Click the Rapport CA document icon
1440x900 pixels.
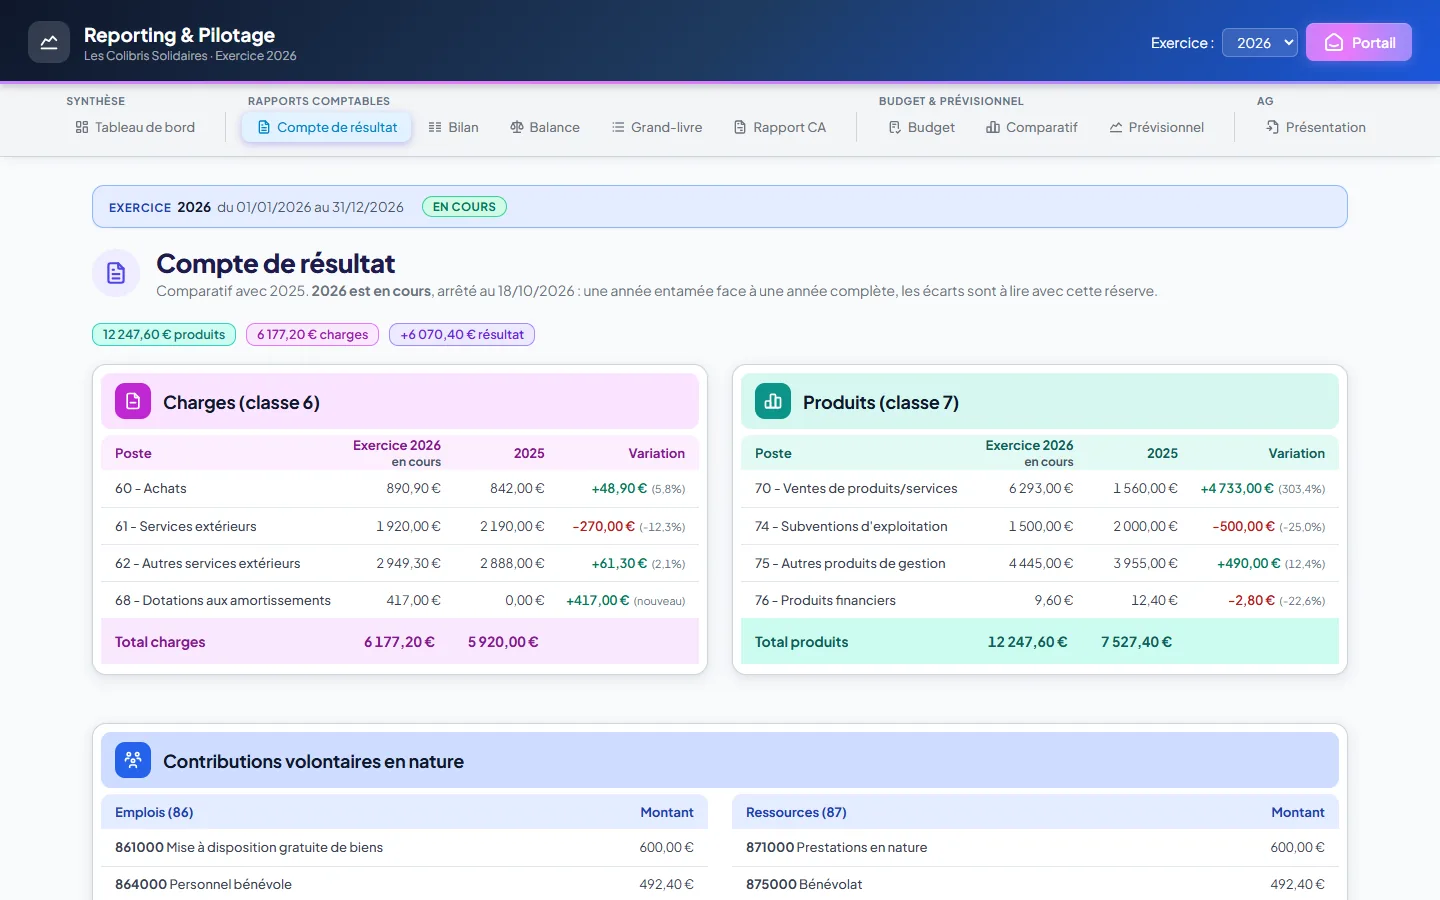(740, 127)
